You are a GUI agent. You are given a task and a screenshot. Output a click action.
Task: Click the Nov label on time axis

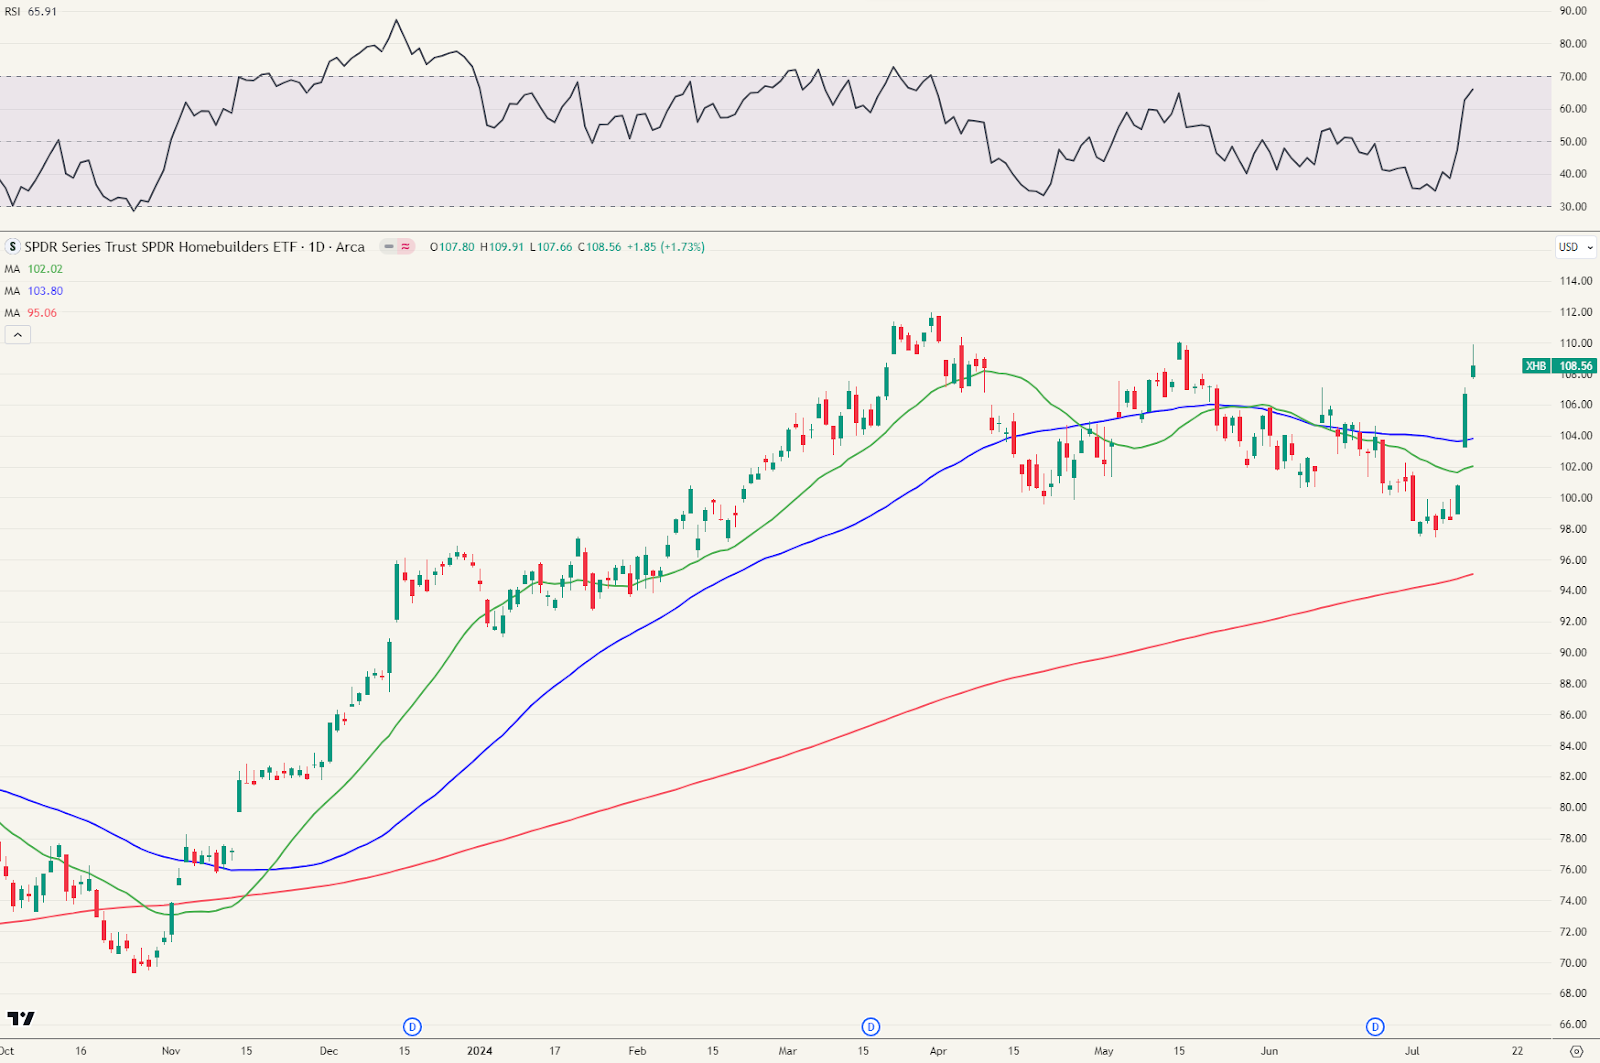(171, 1051)
